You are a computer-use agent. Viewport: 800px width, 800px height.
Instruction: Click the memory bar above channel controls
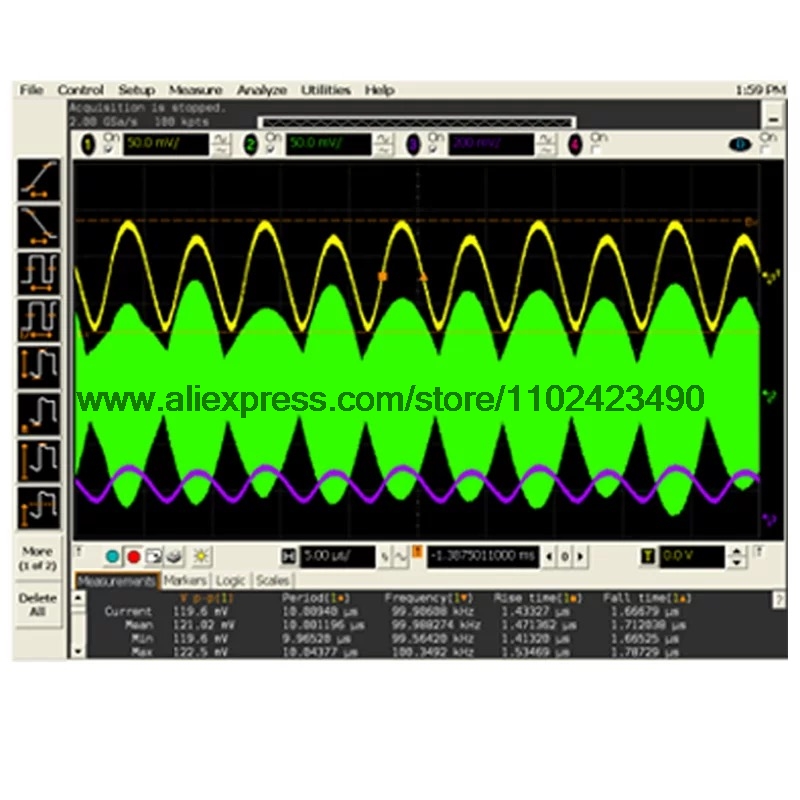coord(417,122)
